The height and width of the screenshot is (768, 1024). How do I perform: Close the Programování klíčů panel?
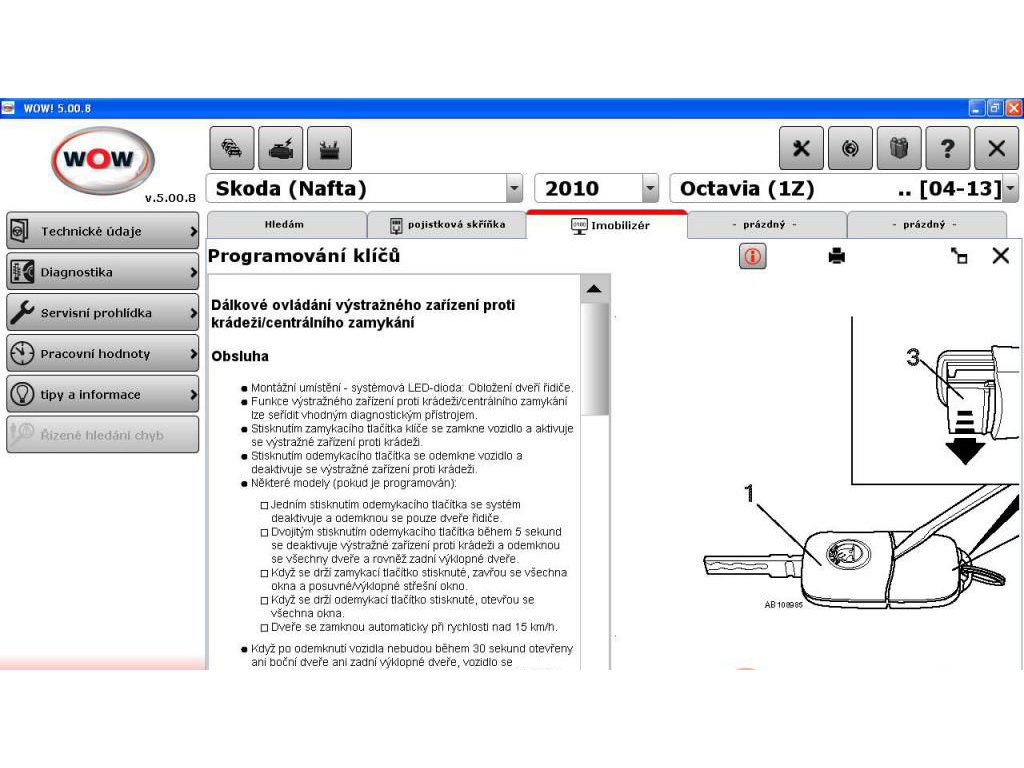(x=1000, y=256)
